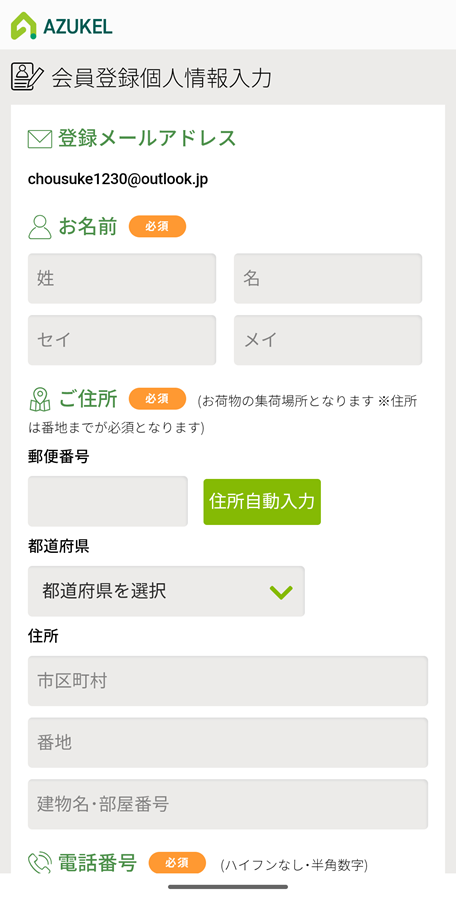The width and height of the screenshot is (456, 900).
Task: Focus the 名 given name field
Action: coord(328,278)
